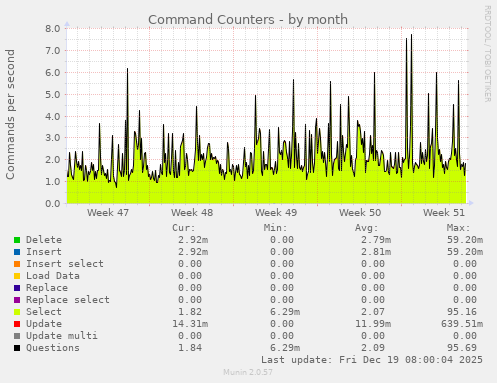Click the dark blue Replace swatch
The height and width of the screenshot is (383, 497).
[x=17, y=288]
